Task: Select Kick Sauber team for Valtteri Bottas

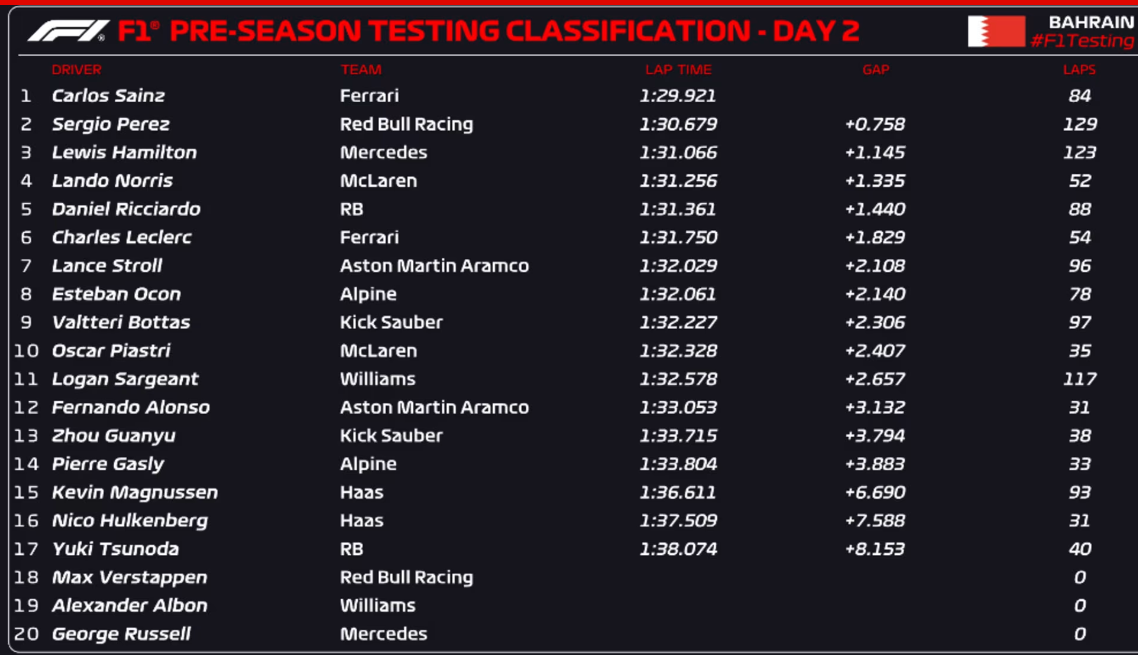Action: coord(391,322)
